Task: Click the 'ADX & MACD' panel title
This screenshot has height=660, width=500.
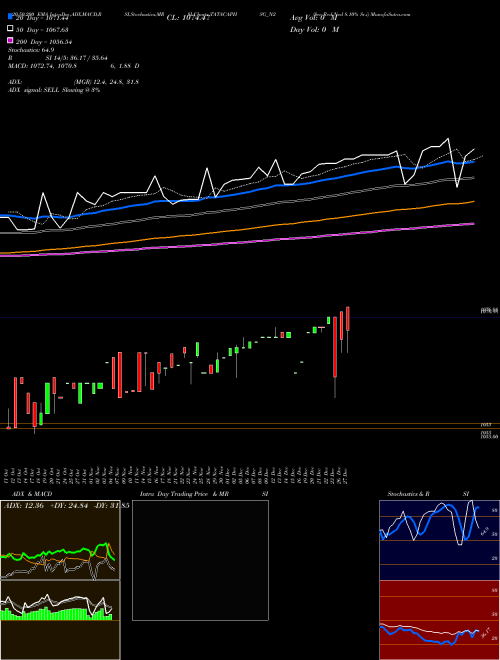Action: click(x=32, y=494)
